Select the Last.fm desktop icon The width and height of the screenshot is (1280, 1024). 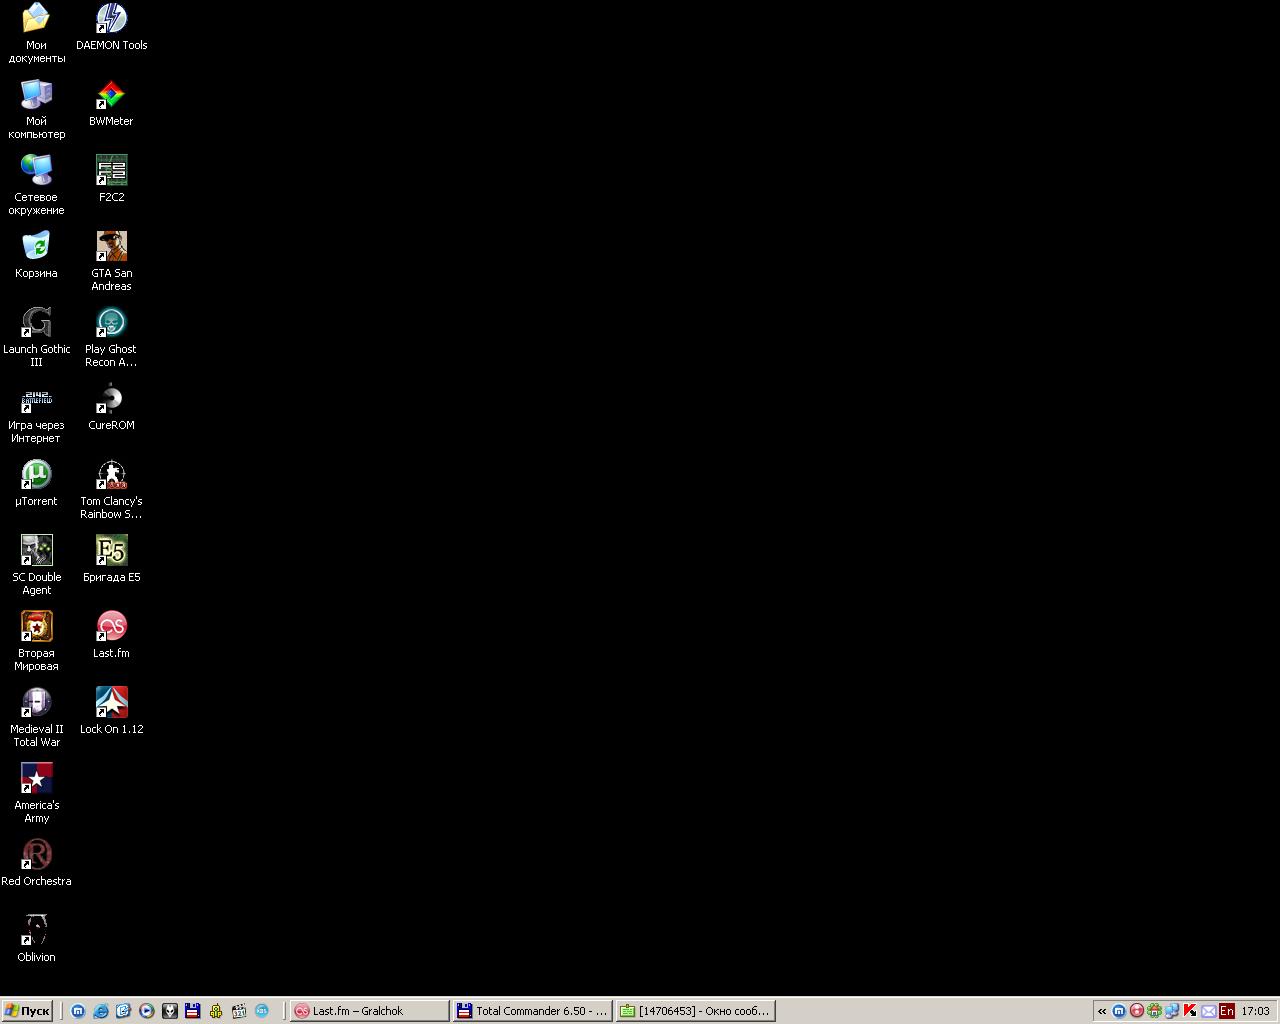pos(111,627)
